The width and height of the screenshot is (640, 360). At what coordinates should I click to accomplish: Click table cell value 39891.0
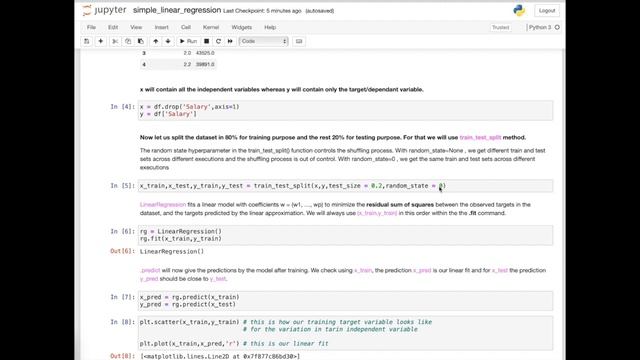[205, 64]
